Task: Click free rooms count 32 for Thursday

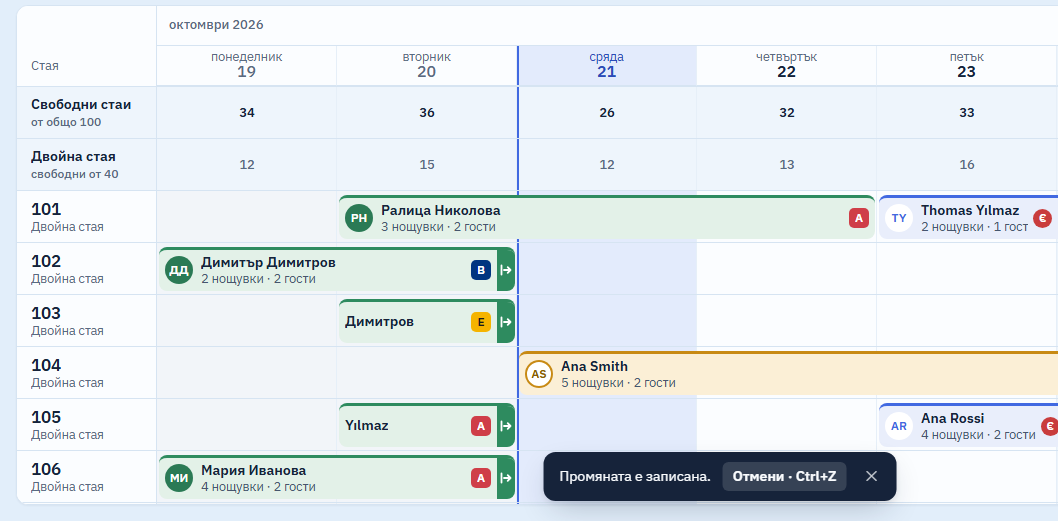Action: click(x=787, y=113)
